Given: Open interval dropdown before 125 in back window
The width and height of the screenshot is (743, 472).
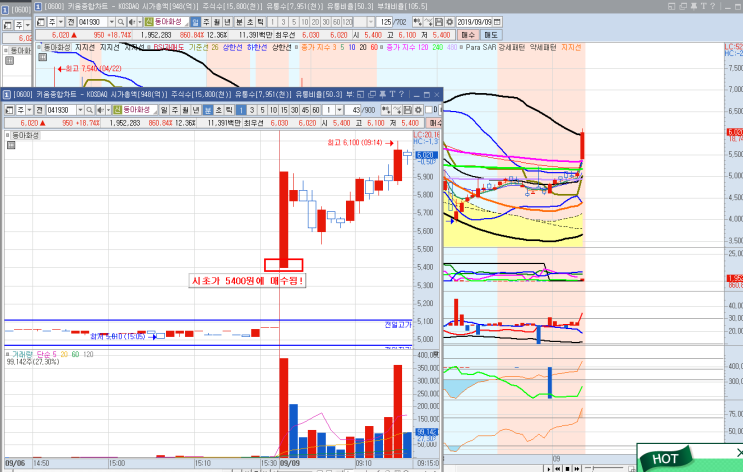Looking at the screenshot, I should tap(371, 22).
